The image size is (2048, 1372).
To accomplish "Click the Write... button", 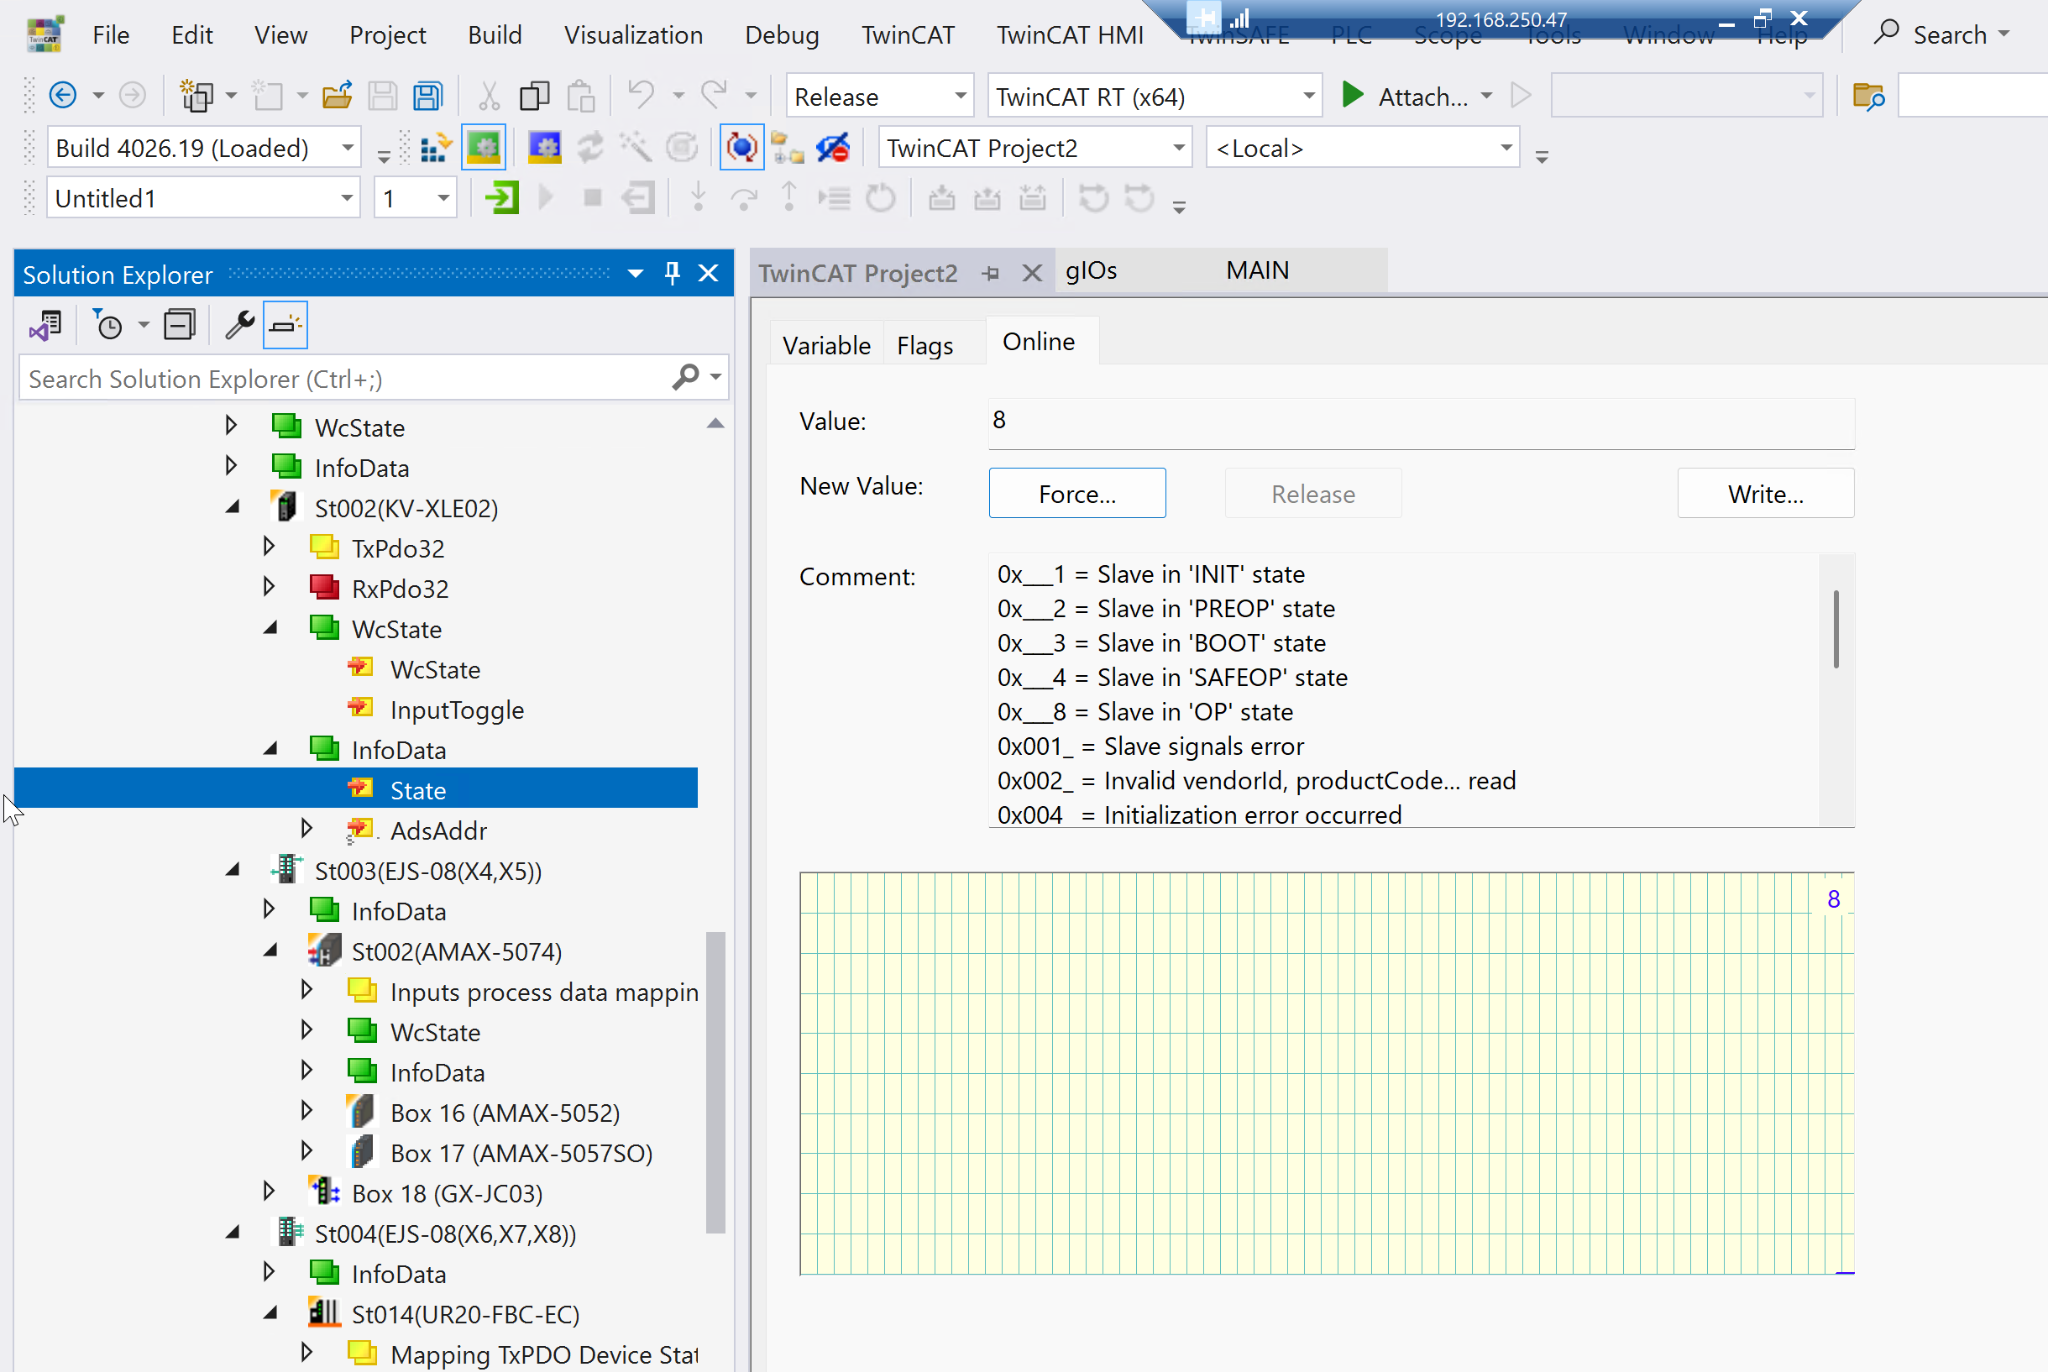I will pyautogui.click(x=1765, y=494).
